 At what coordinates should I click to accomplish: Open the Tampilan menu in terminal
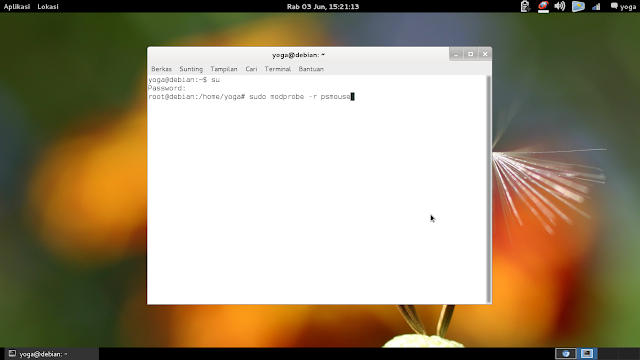(224, 69)
